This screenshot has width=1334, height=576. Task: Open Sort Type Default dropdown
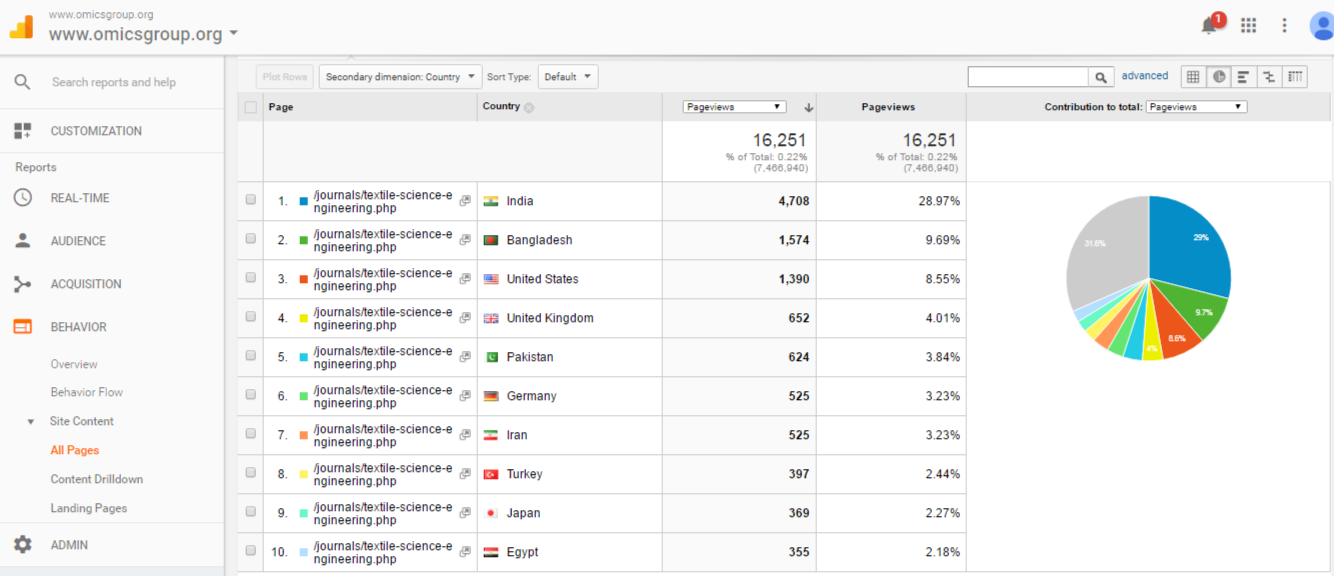coord(567,77)
